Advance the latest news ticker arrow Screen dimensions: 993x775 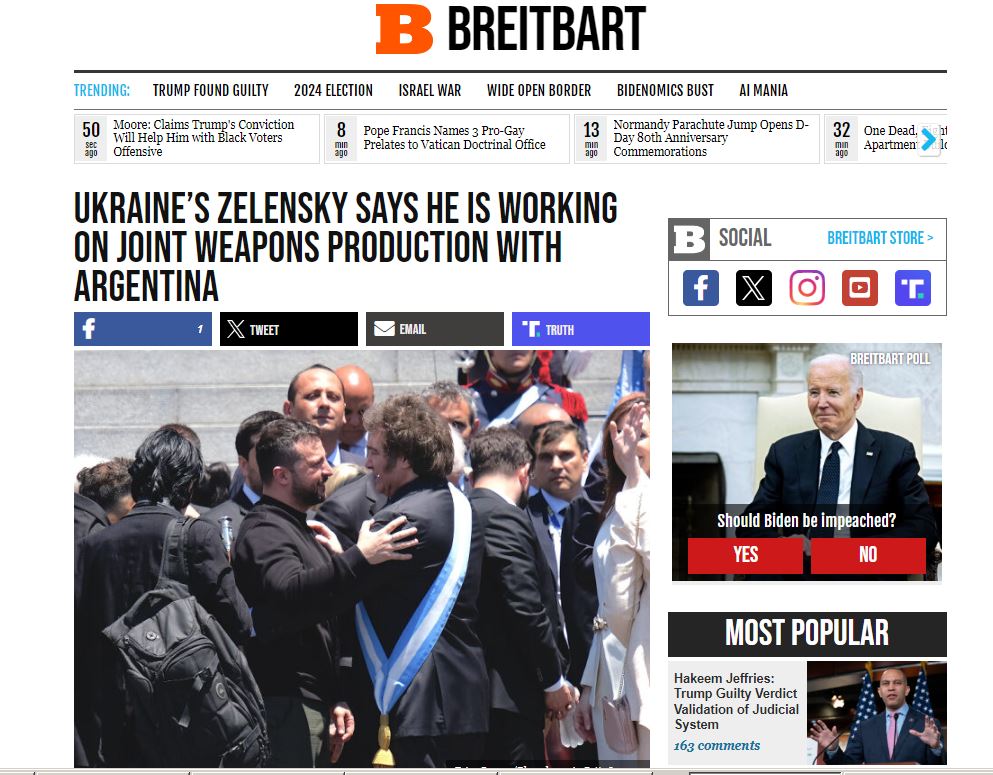(x=928, y=139)
